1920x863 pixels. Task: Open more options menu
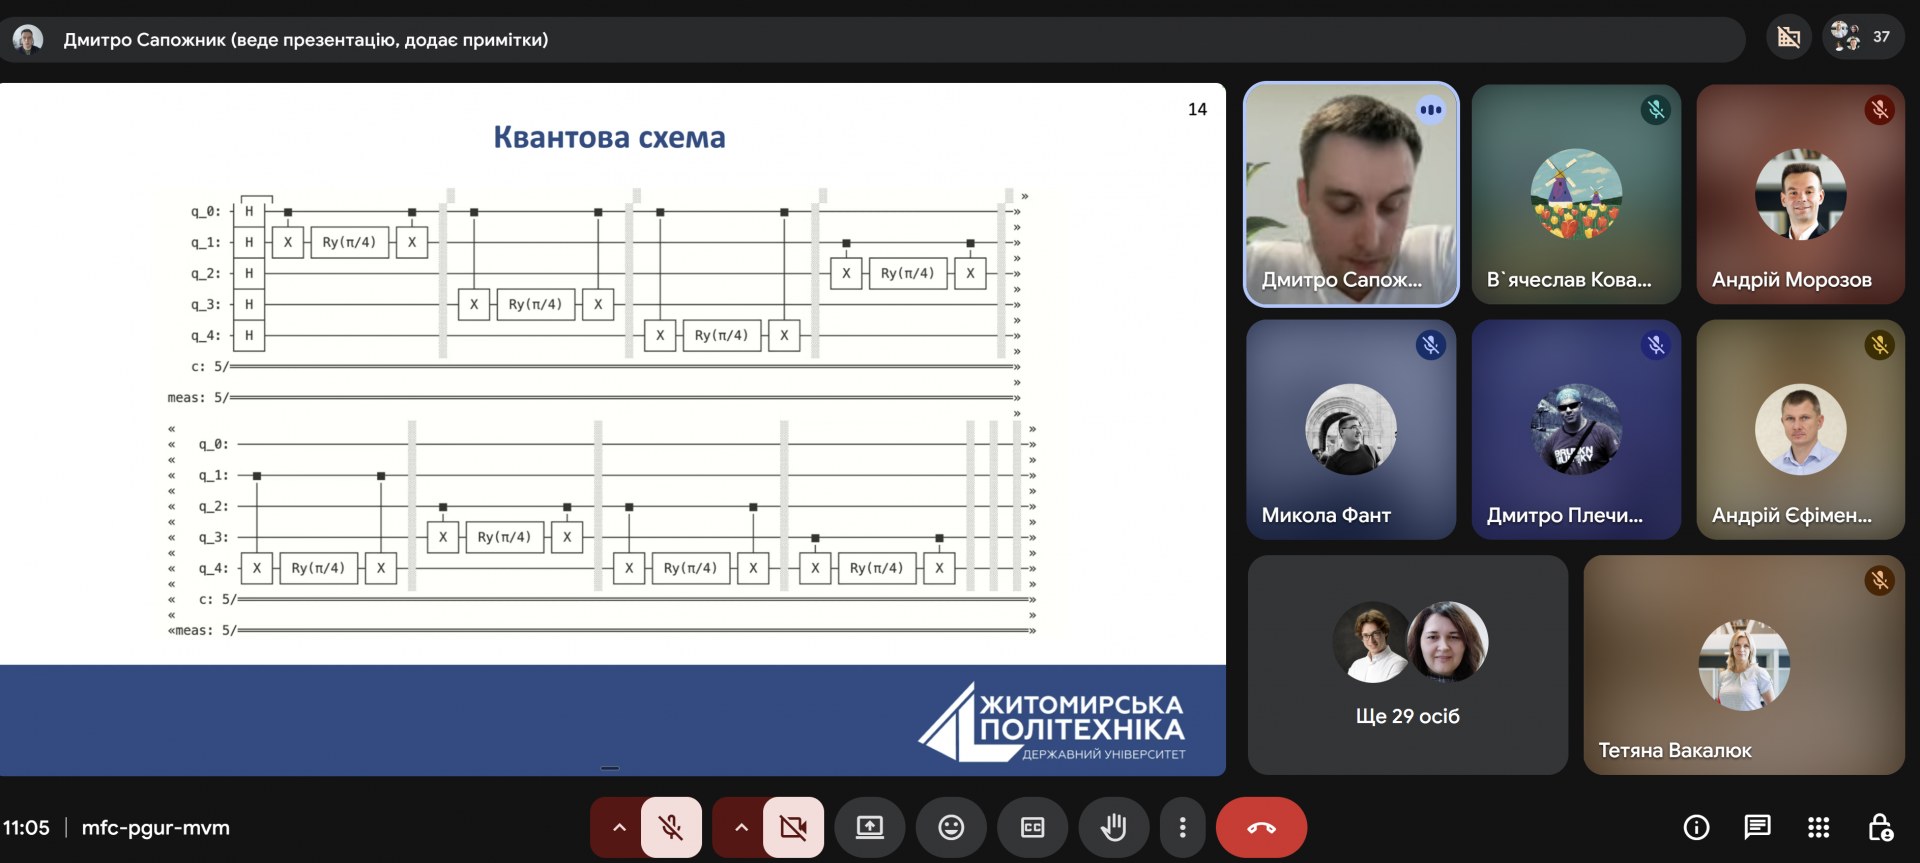(x=1182, y=827)
